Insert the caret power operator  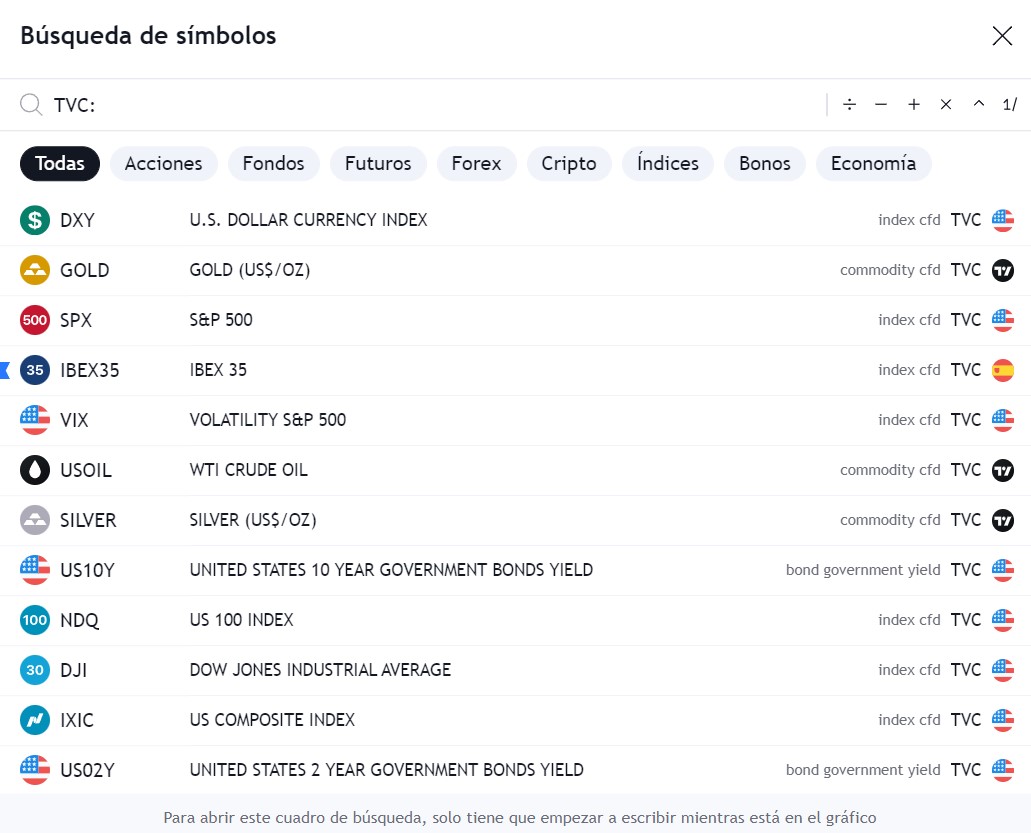pyautogui.click(x=978, y=104)
